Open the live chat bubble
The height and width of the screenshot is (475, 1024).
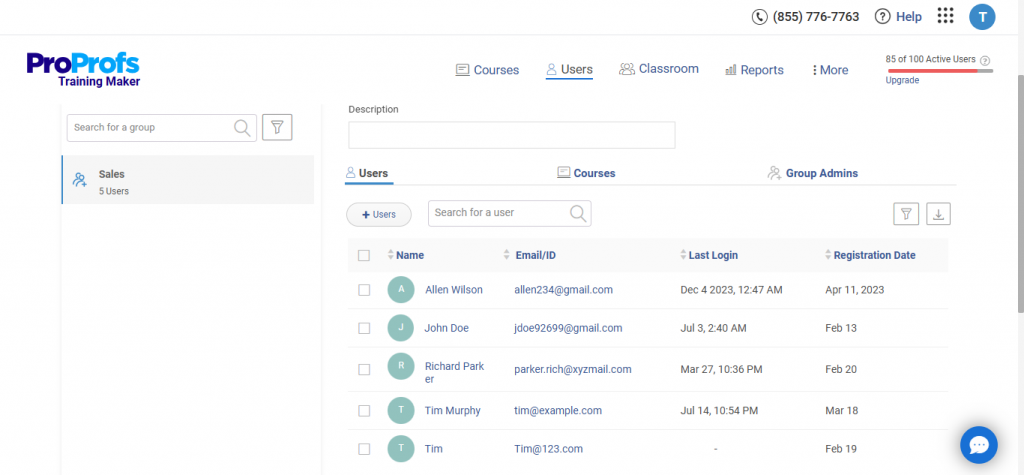coord(979,445)
